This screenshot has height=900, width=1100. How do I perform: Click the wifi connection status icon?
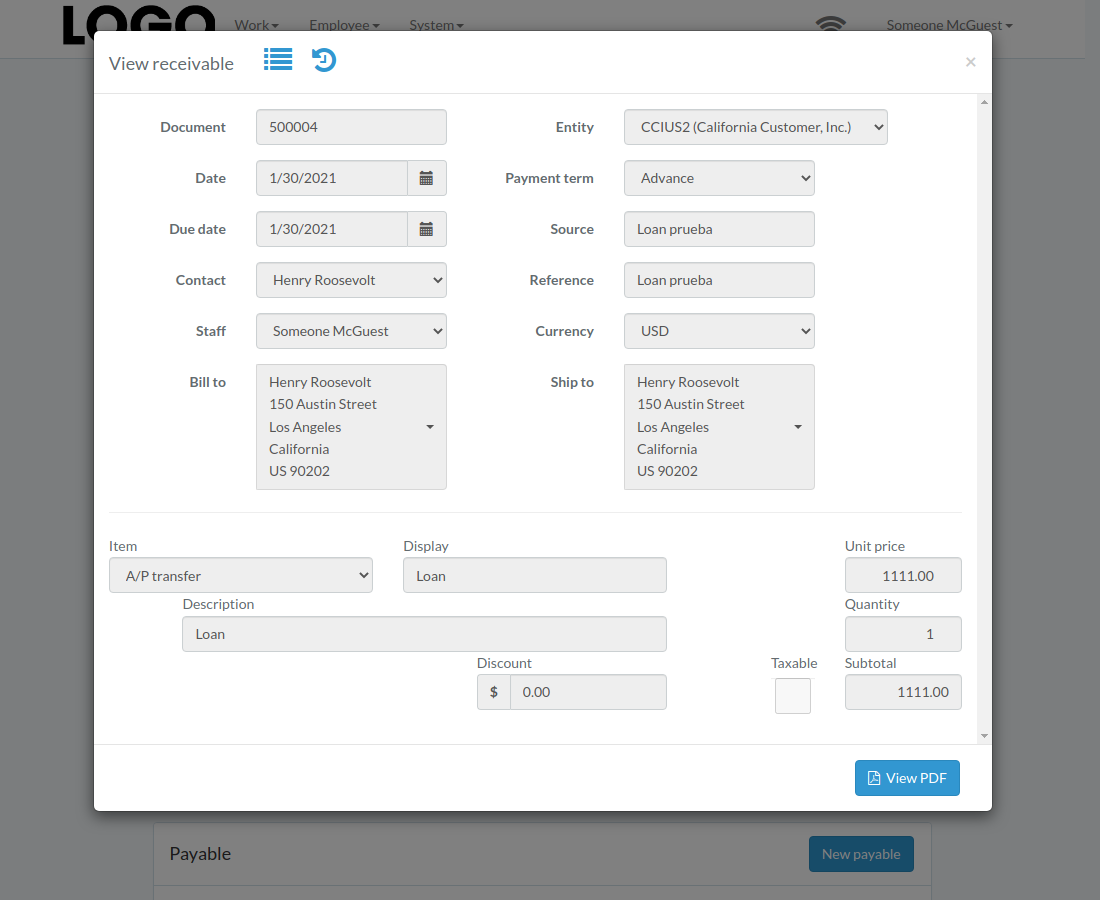(x=831, y=24)
